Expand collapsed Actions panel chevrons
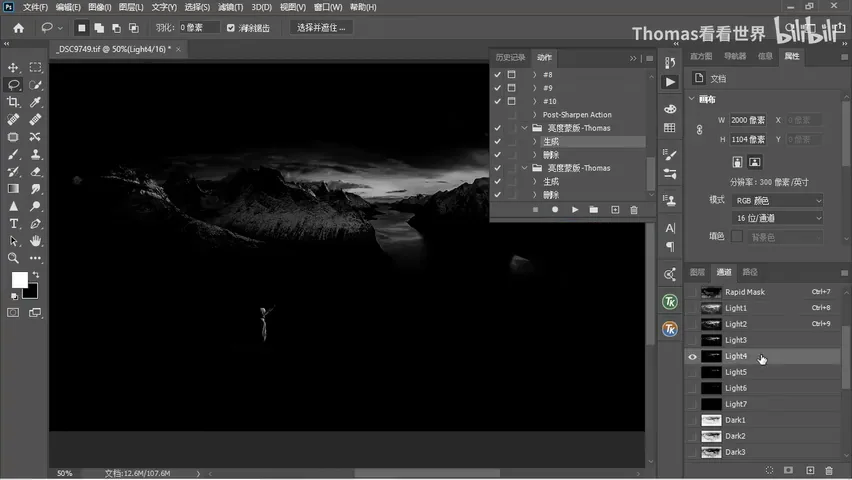Screen dimensions: 852x480 (x=633, y=58)
